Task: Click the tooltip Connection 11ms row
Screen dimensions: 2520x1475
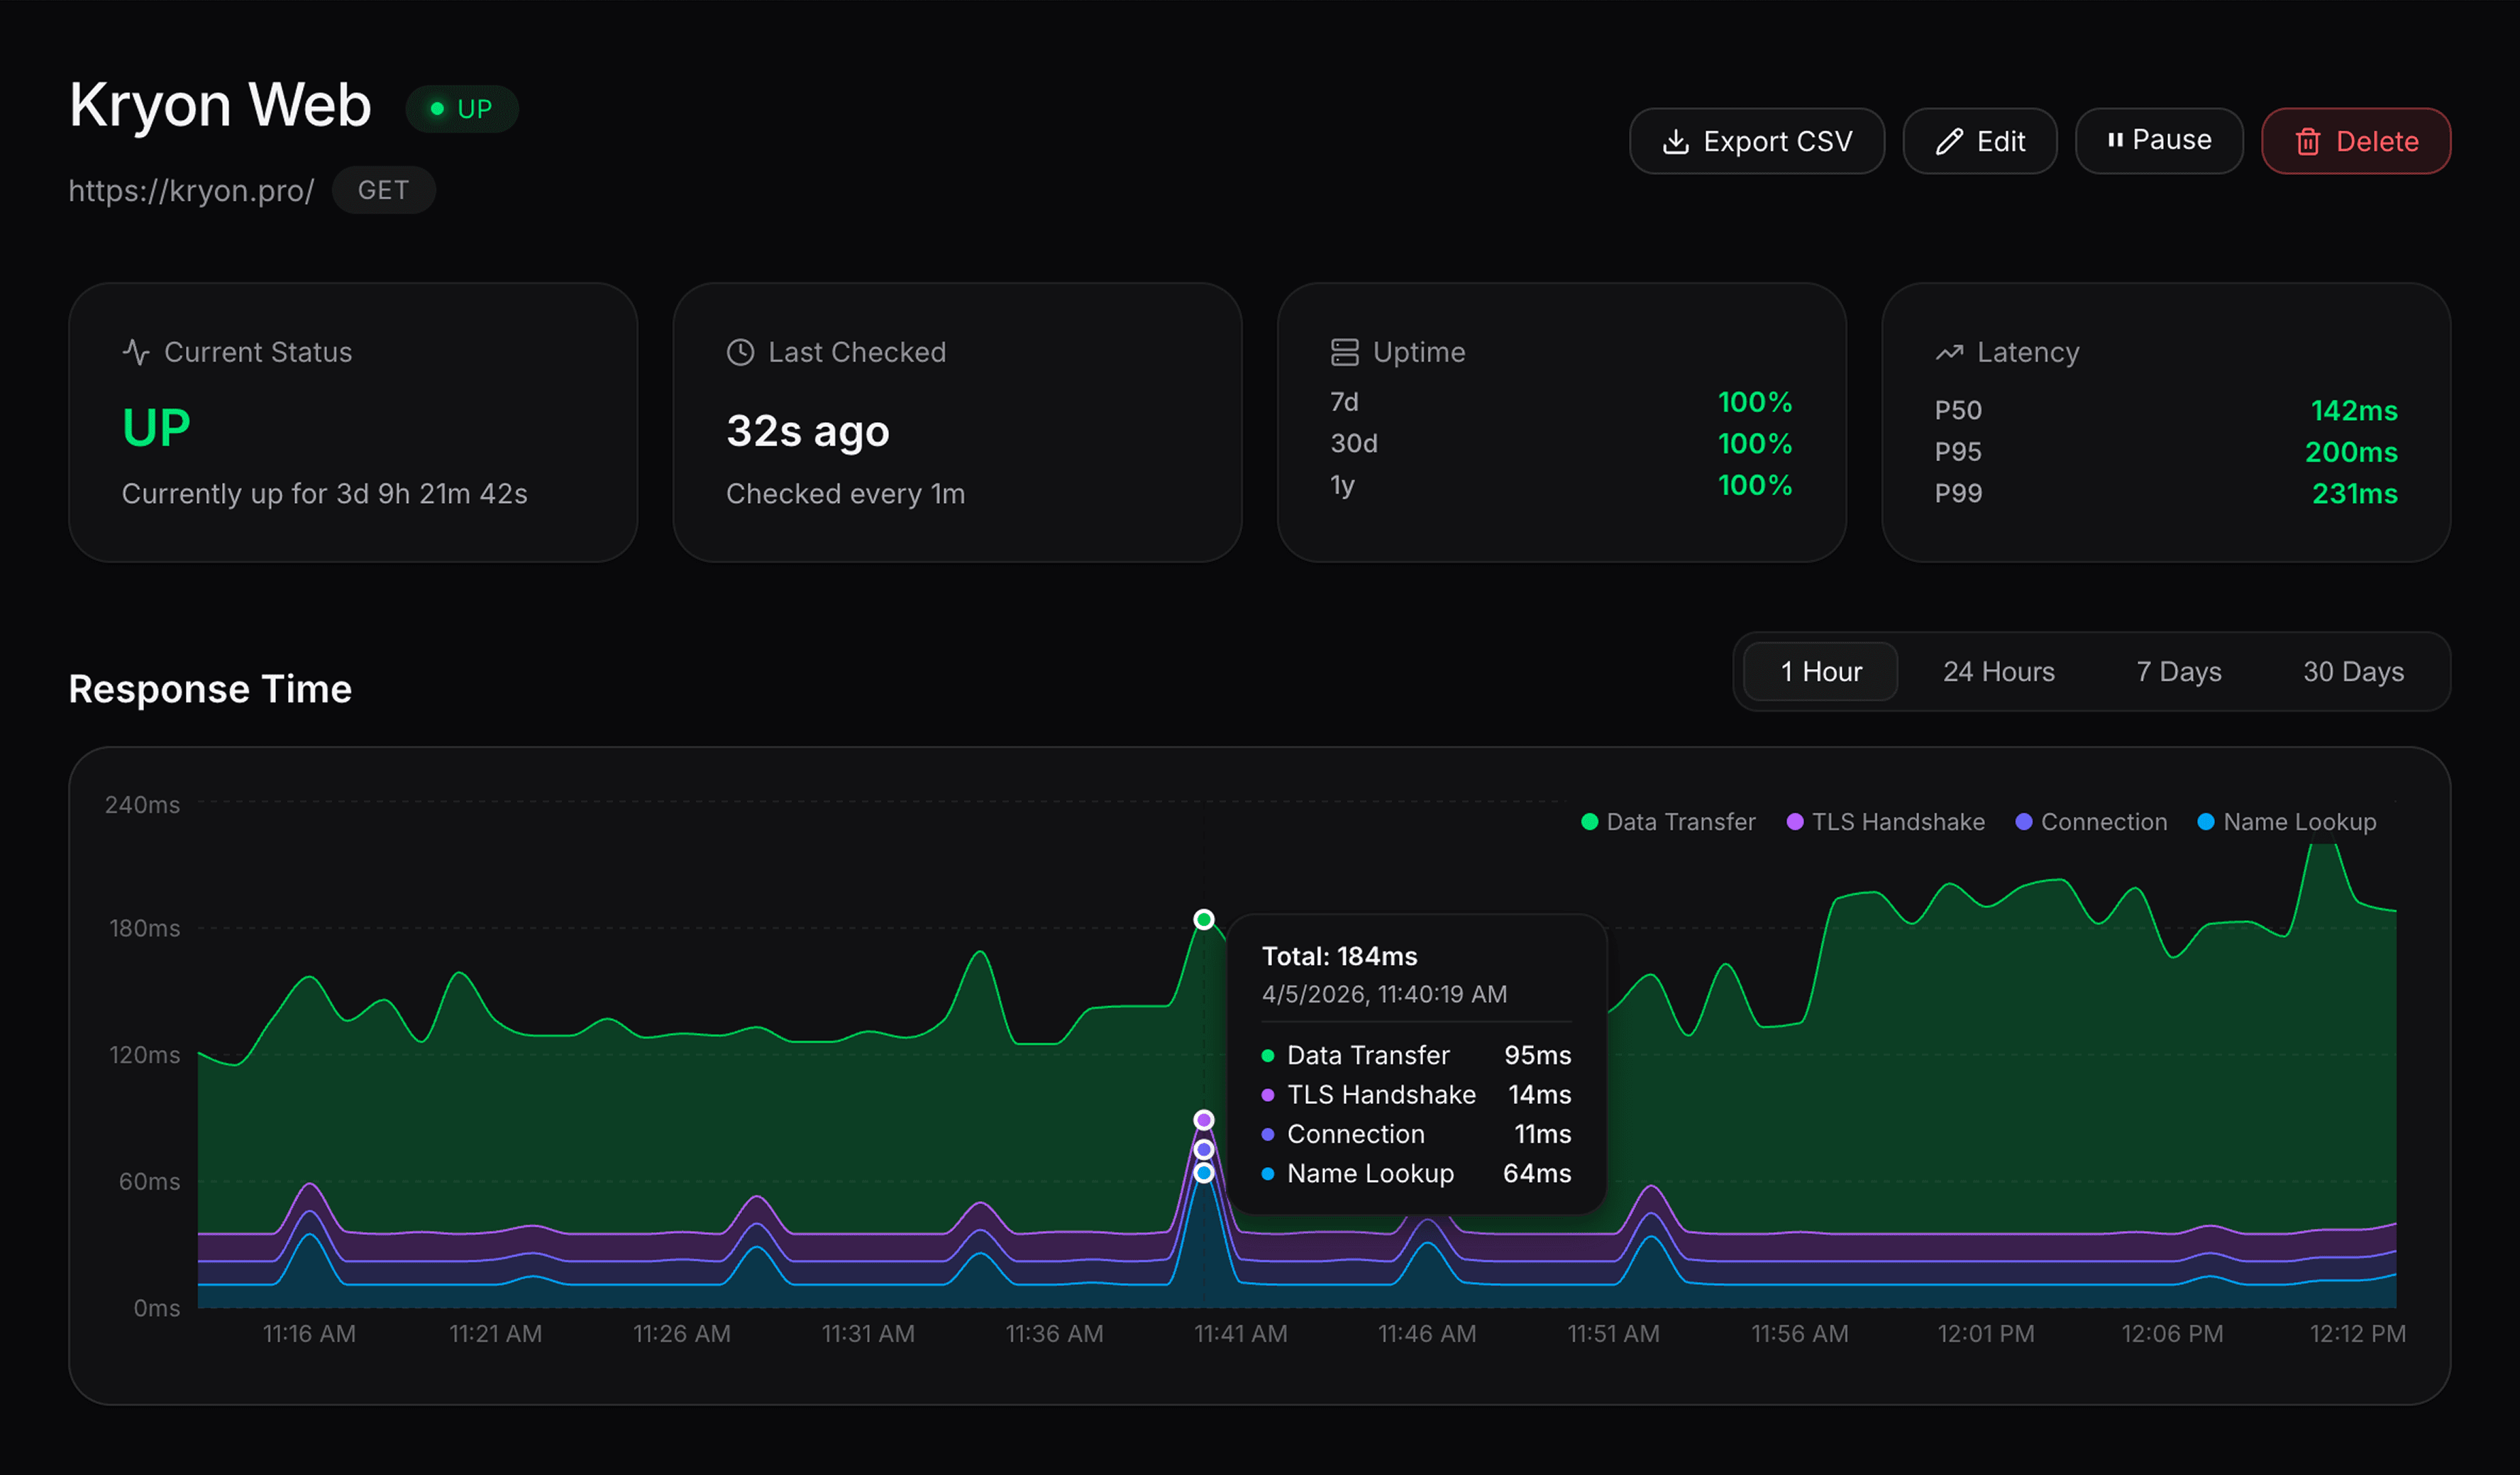Action: pyautogui.click(x=1416, y=1134)
